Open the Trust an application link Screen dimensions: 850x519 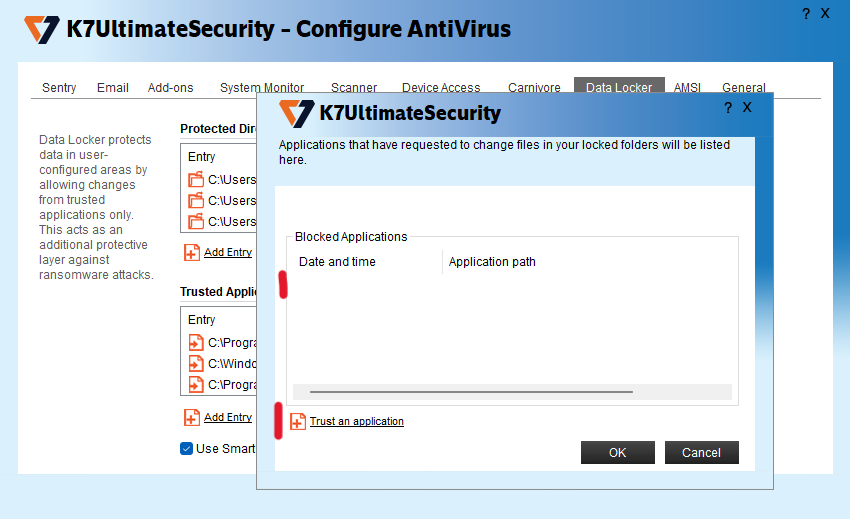pos(357,422)
